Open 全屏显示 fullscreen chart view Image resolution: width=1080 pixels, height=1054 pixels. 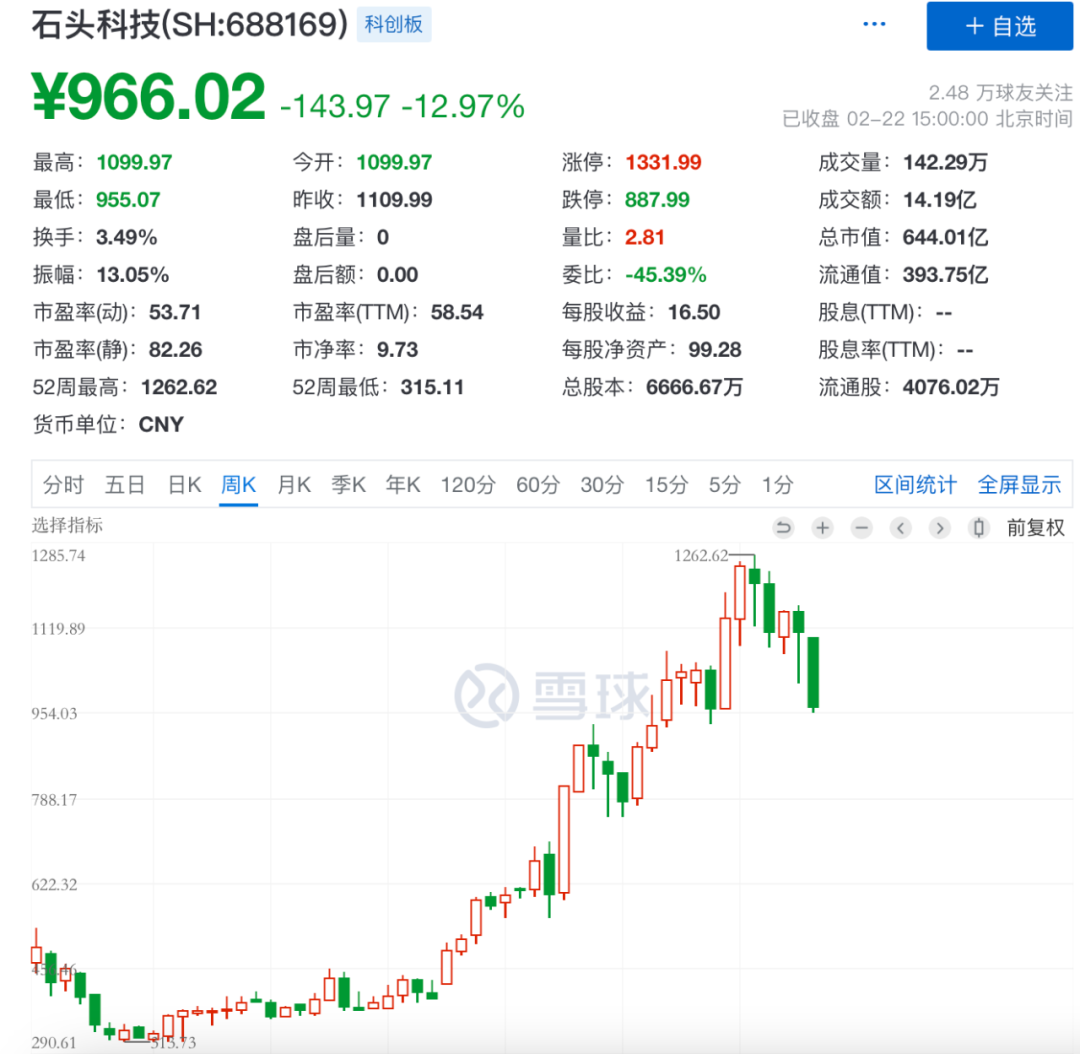tap(1019, 485)
